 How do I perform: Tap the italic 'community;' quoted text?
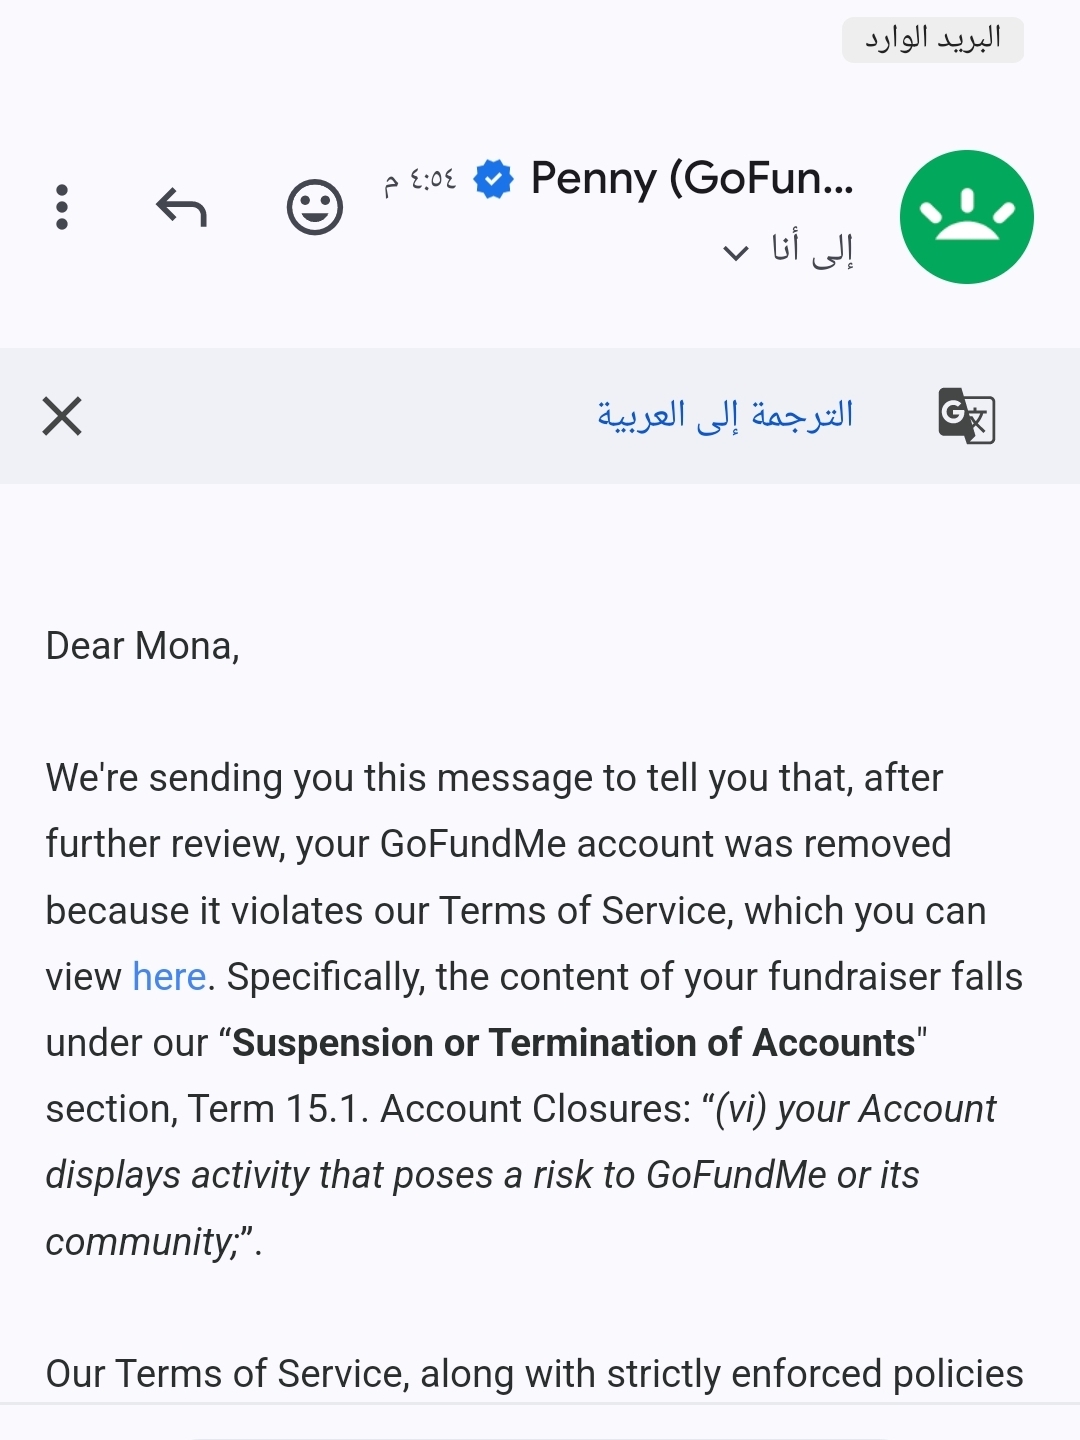149,1241
